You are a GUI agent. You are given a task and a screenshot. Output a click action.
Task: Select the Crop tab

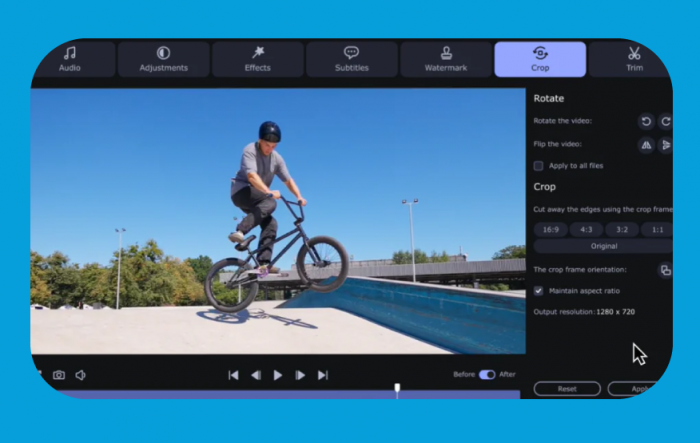[540, 59]
